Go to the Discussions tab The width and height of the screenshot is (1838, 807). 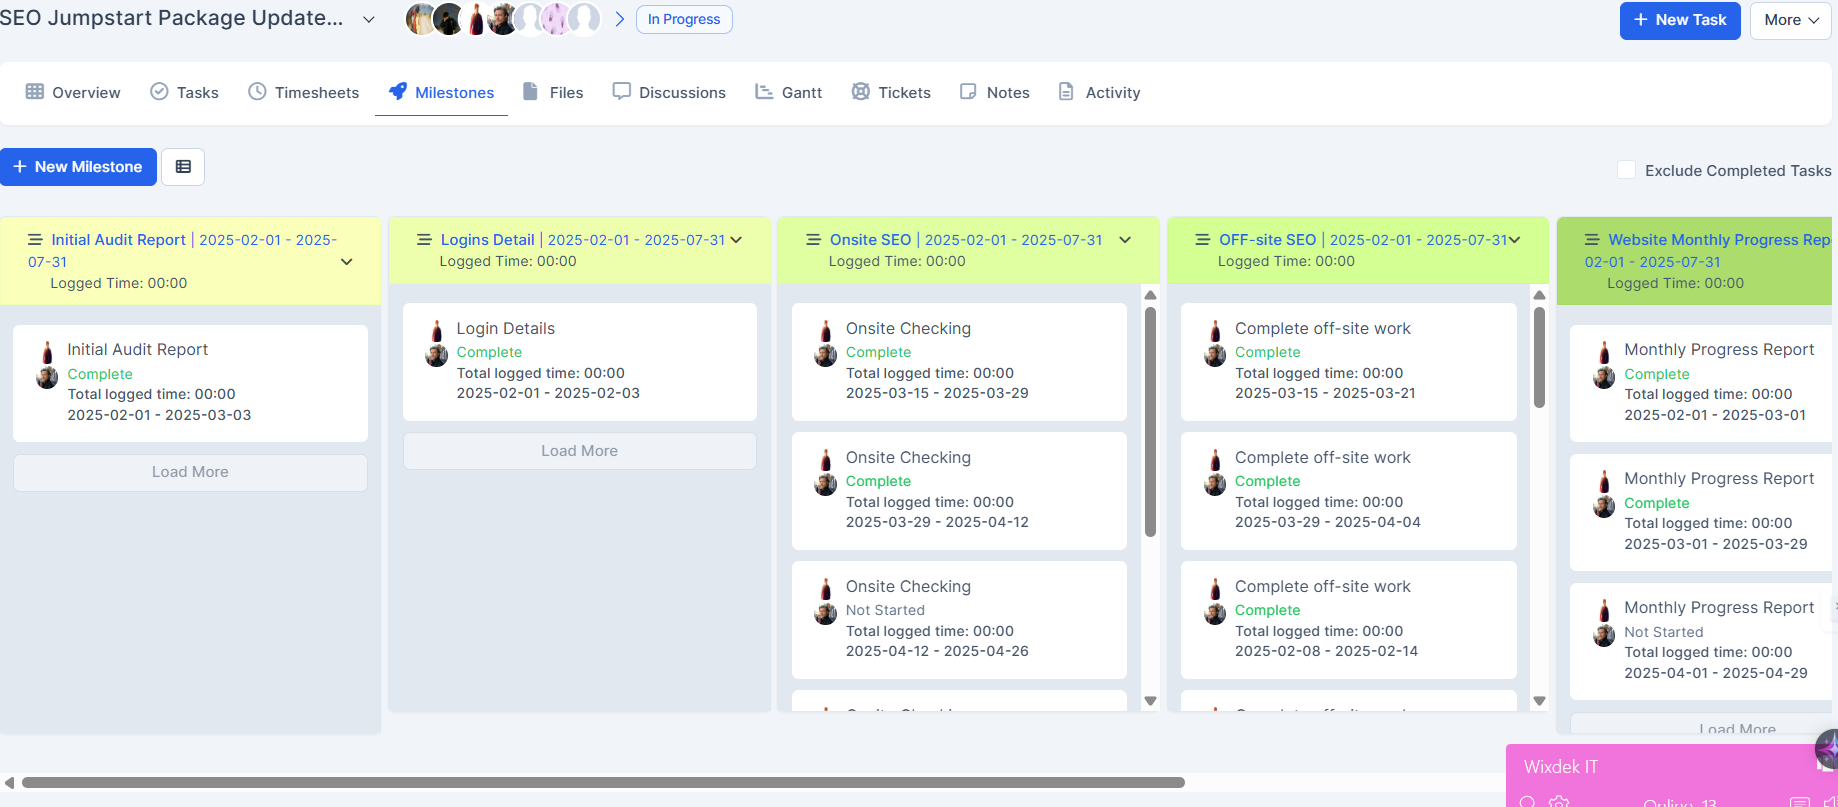coord(669,92)
